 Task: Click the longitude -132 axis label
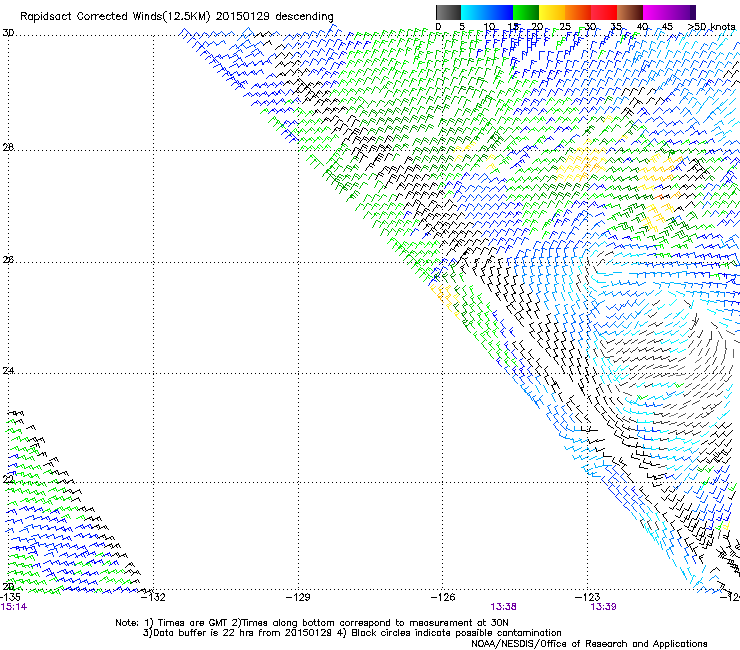154,597
